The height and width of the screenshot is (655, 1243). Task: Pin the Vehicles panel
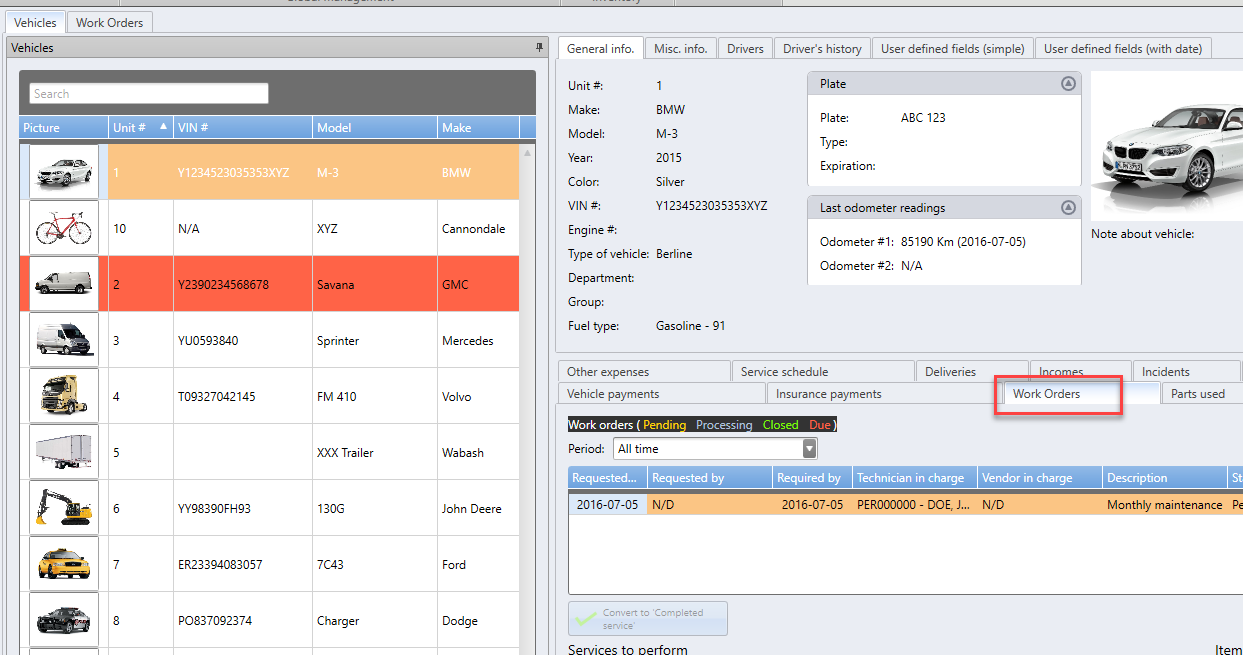tap(540, 47)
